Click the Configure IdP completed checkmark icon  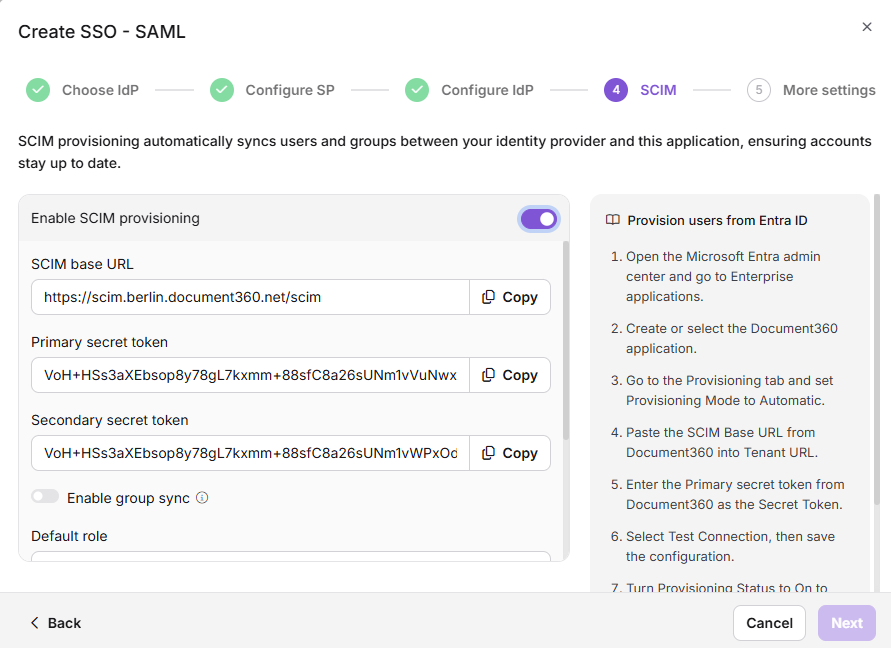tap(417, 90)
